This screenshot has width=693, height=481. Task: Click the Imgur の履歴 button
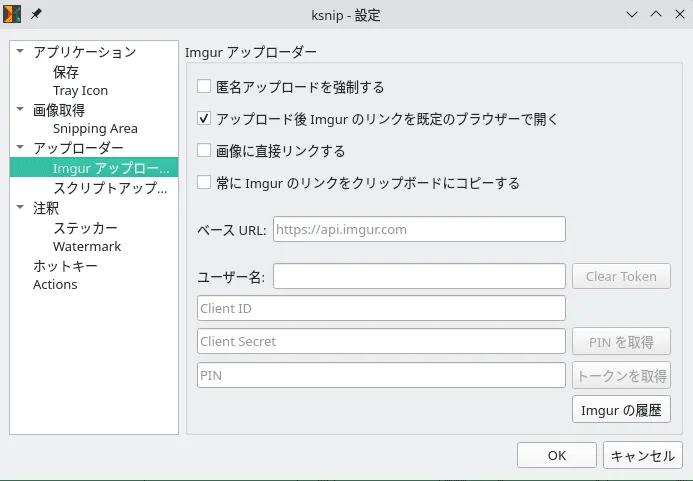(619, 409)
